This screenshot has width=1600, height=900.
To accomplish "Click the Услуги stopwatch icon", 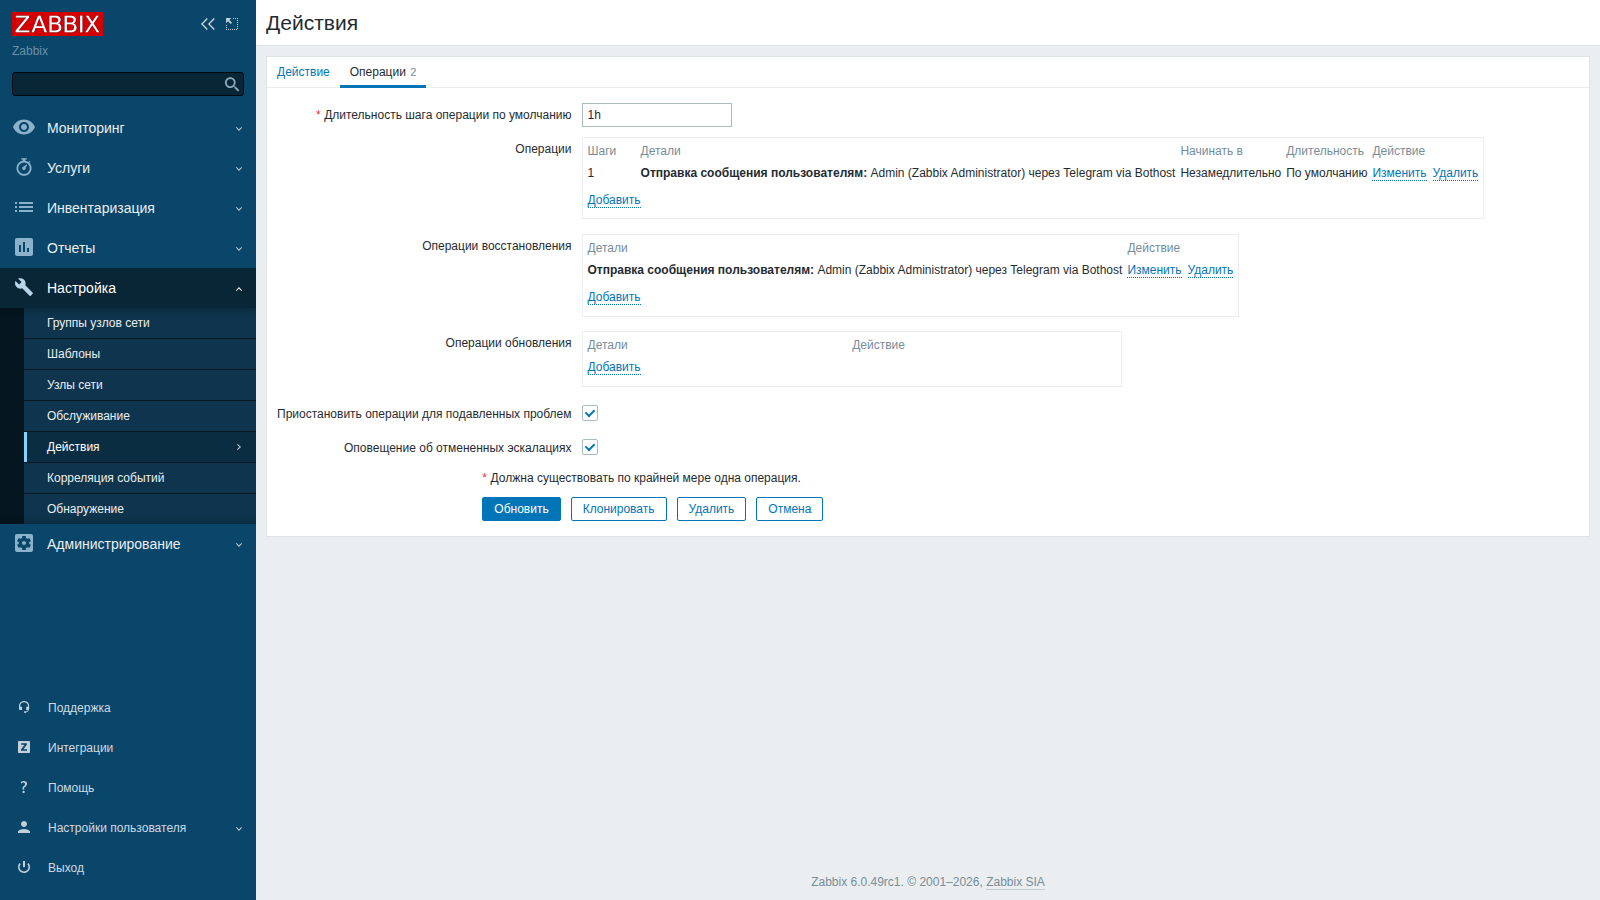I will coord(24,168).
